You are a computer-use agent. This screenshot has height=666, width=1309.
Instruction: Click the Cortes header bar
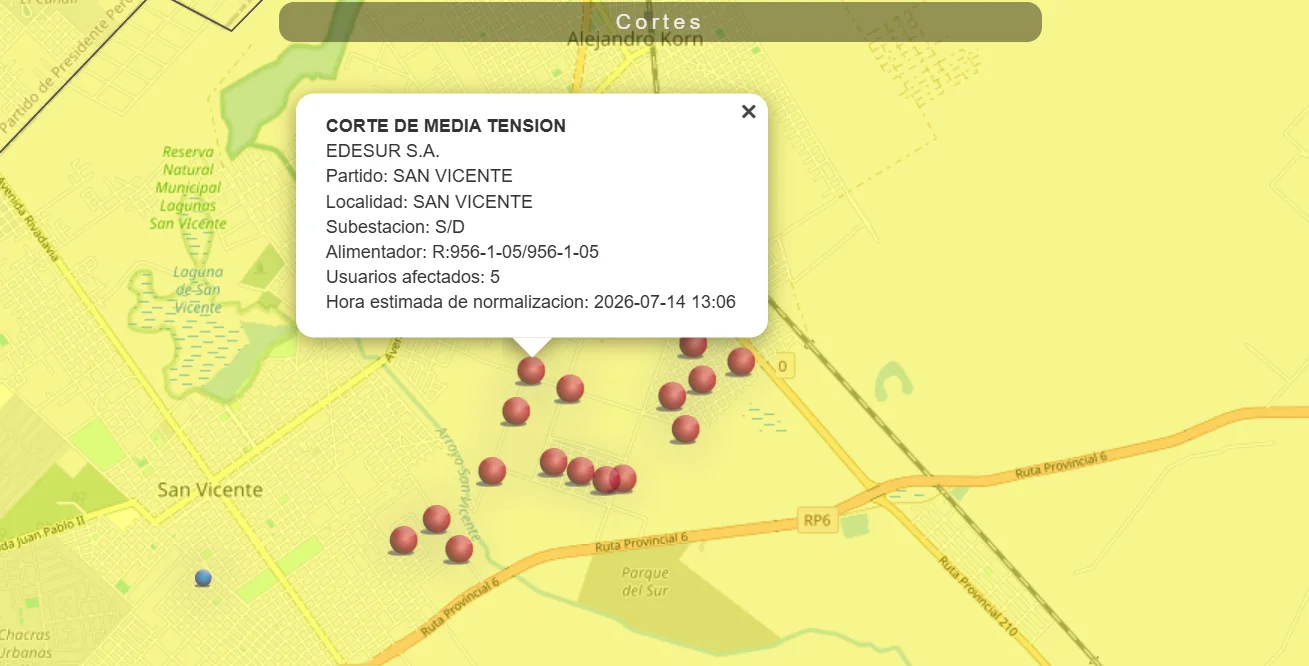click(x=660, y=22)
